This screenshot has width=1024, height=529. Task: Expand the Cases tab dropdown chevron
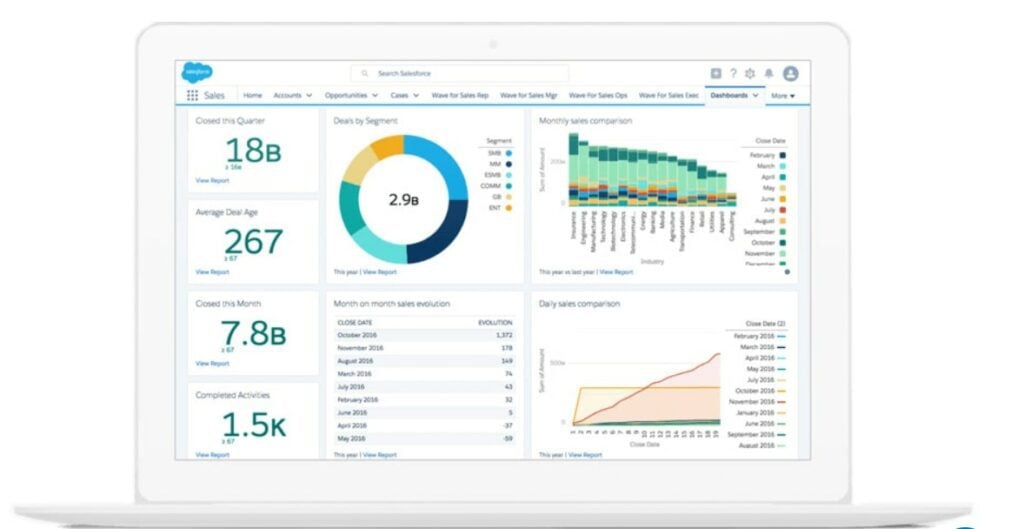[x=416, y=95]
